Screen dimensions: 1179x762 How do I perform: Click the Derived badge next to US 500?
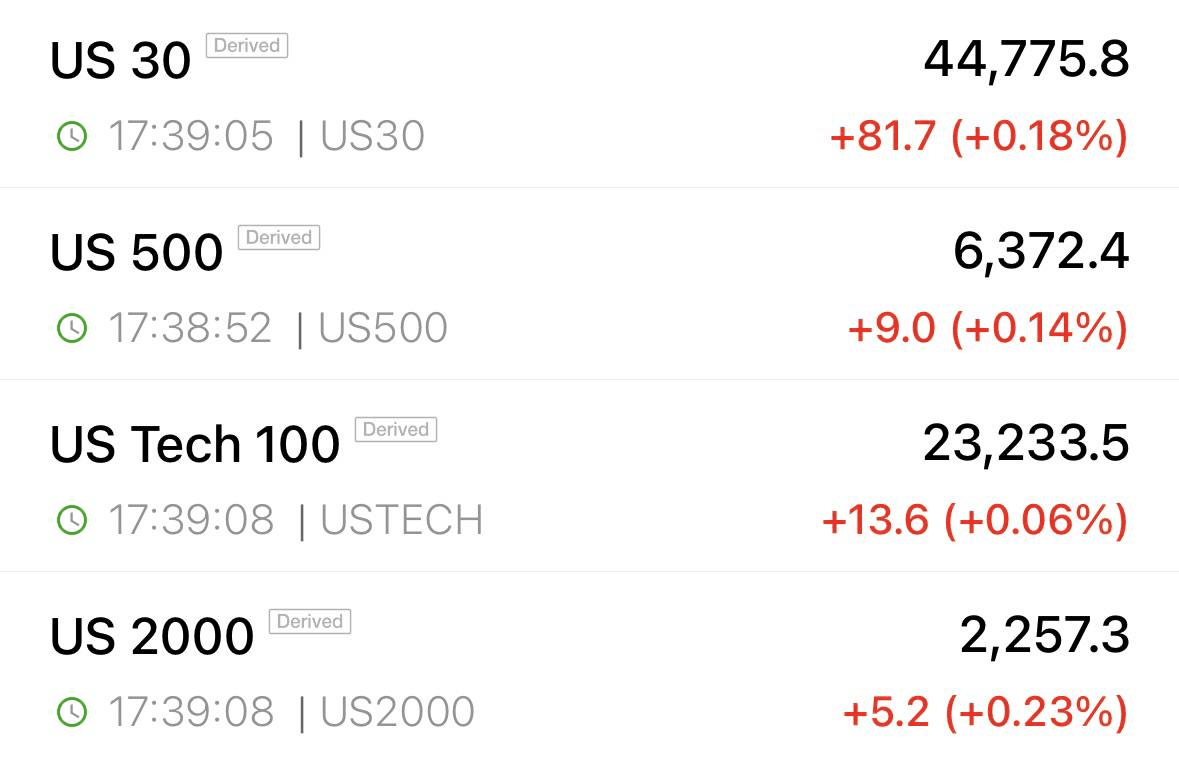click(x=279, y=238)
